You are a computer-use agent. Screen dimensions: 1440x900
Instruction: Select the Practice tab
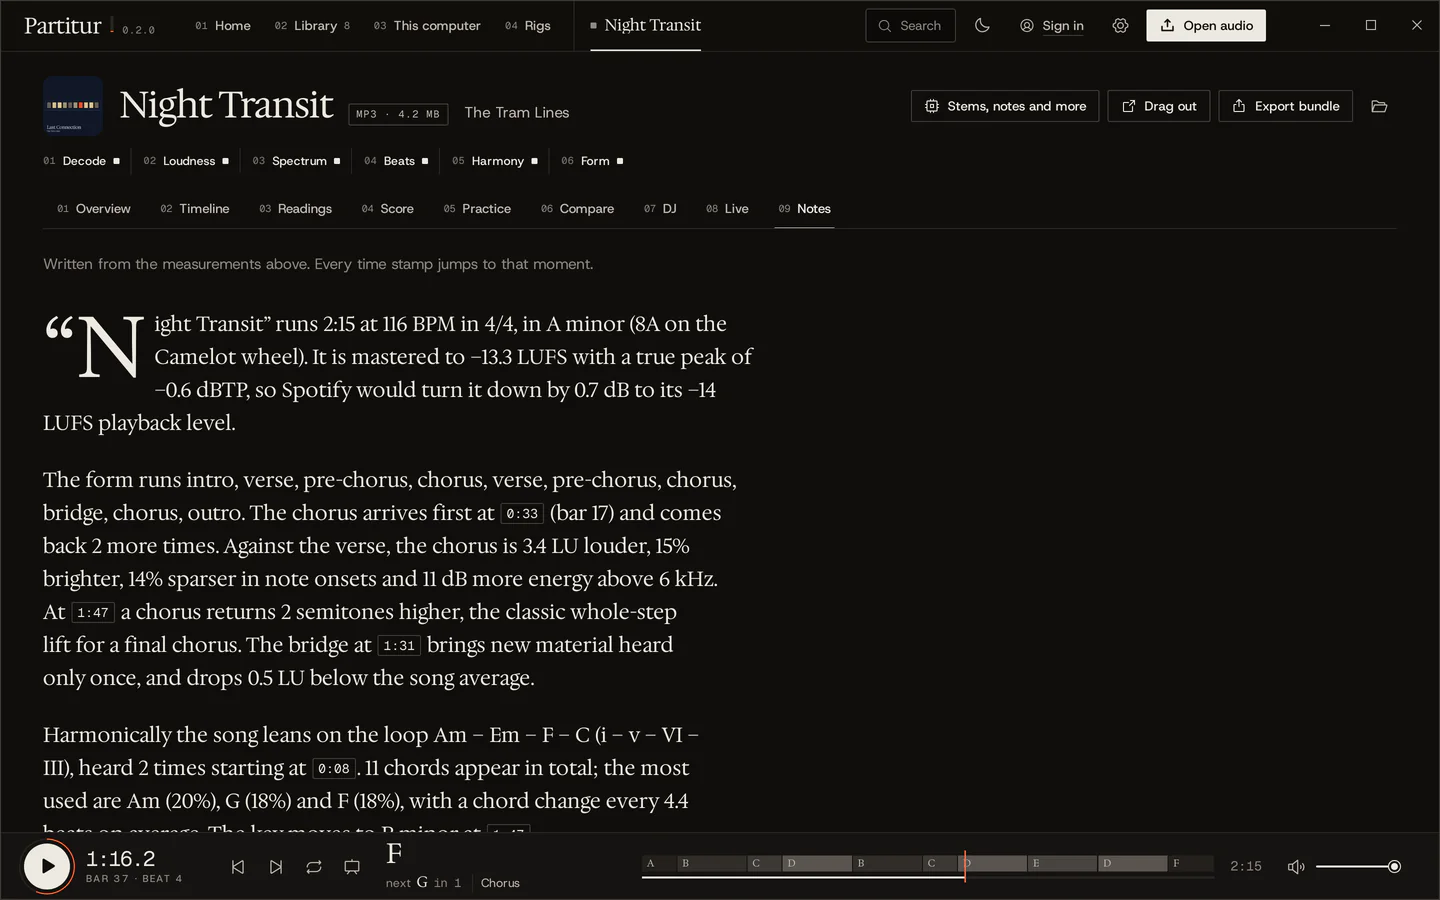click(x=477, y=209)
